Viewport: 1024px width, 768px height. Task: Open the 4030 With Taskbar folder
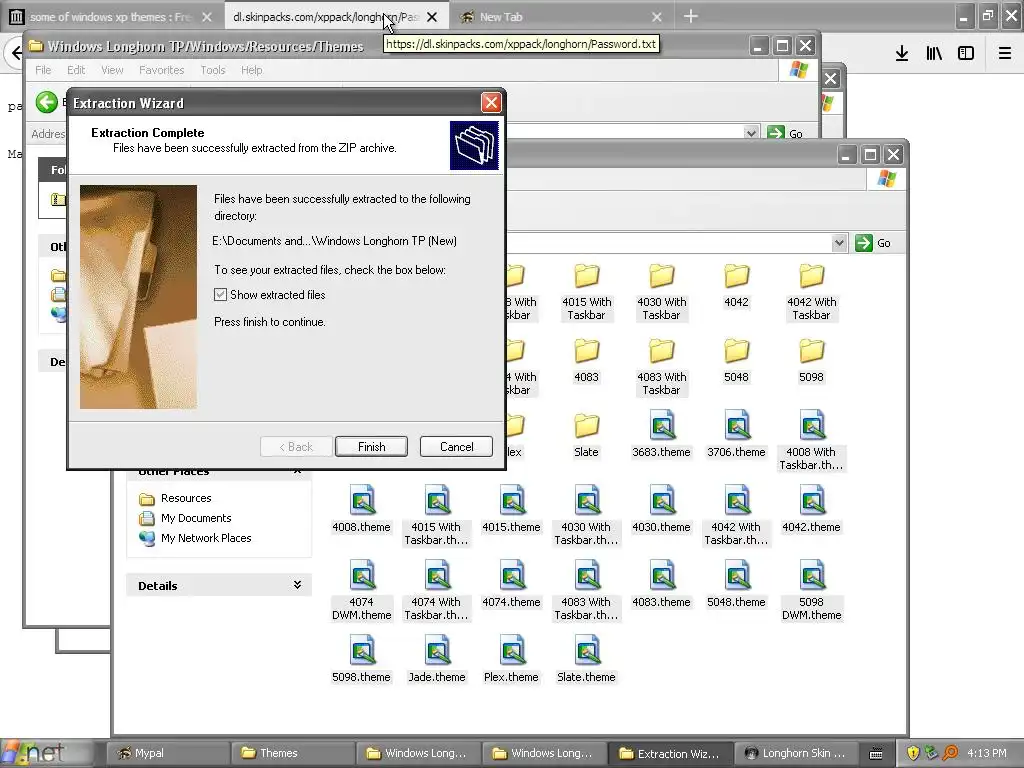click(x=662, y=293)
